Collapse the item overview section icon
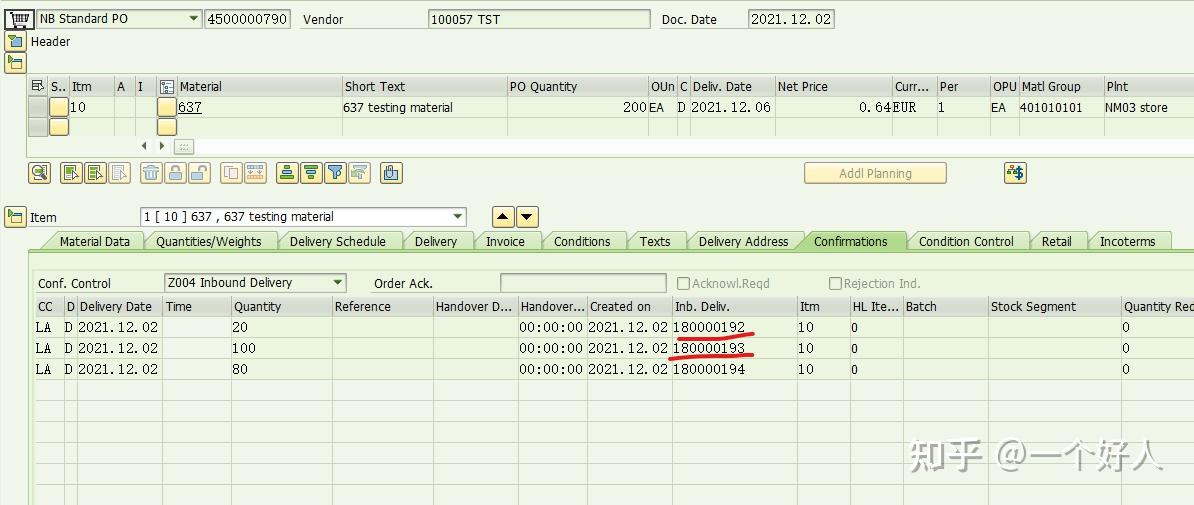The width and height of the screenshot is (1194, 505). pos(14,62)
